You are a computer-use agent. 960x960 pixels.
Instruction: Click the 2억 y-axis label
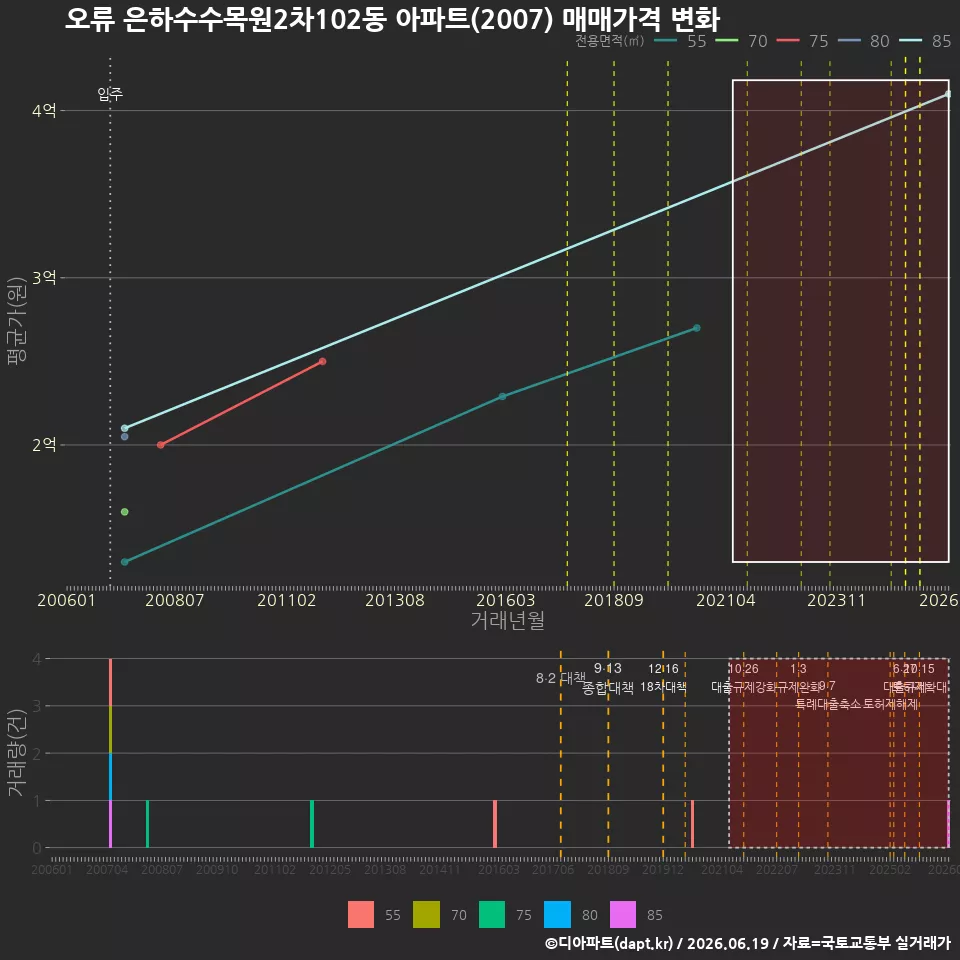coord(44,445)
